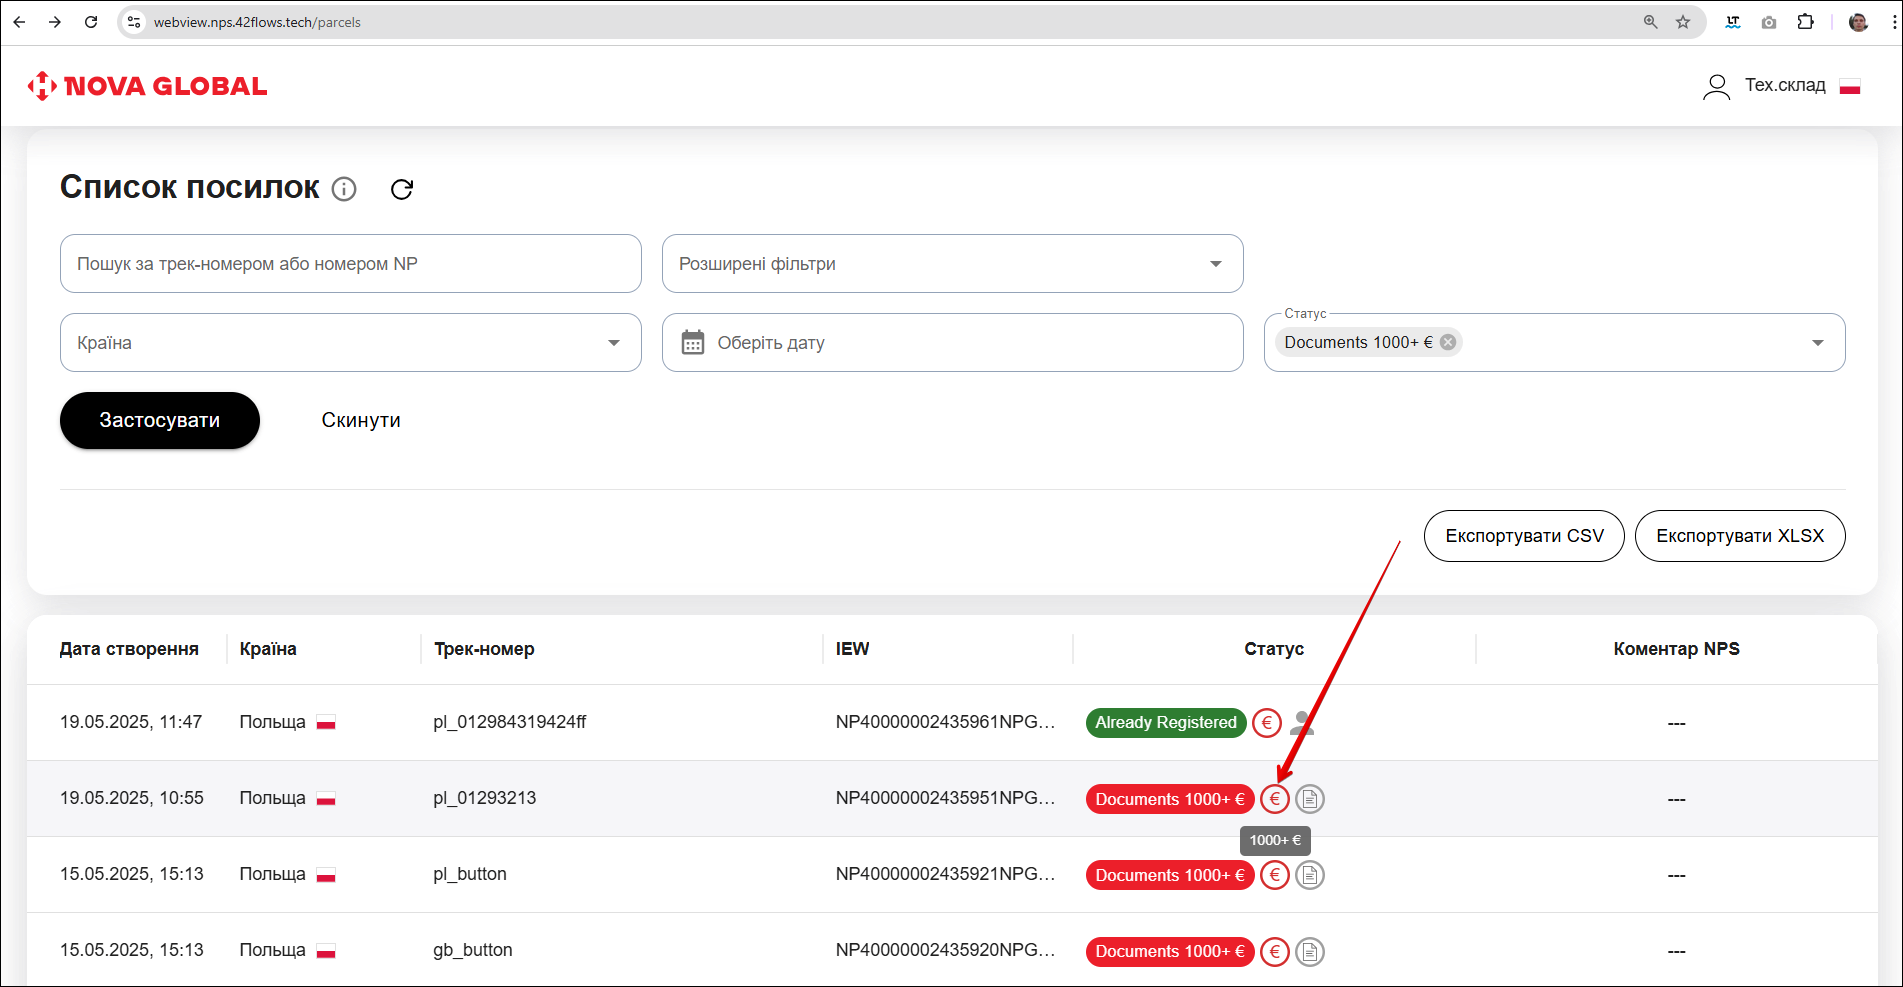Remove the Documents 1000+ € status chip

1448,342
